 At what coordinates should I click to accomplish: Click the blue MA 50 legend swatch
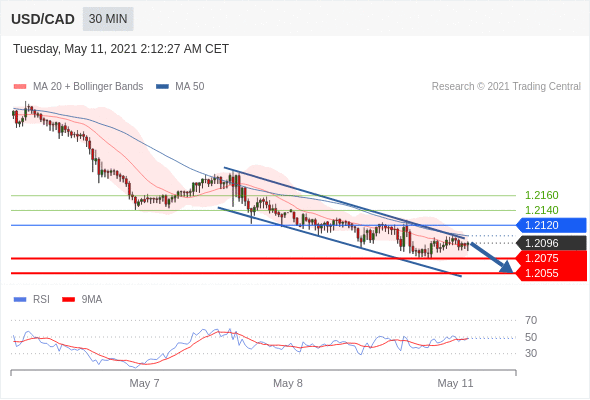point(162,87)
